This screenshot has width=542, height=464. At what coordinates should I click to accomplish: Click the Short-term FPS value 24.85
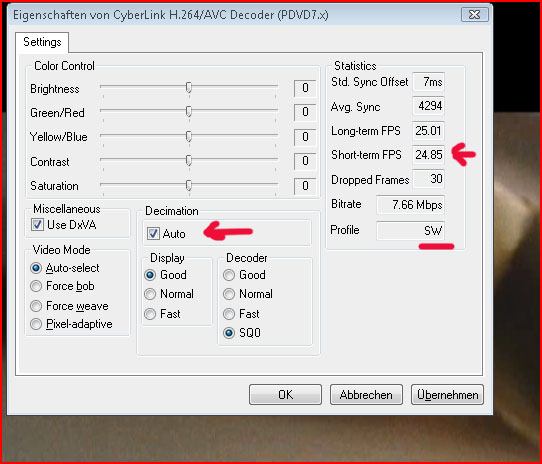point(428,155)
